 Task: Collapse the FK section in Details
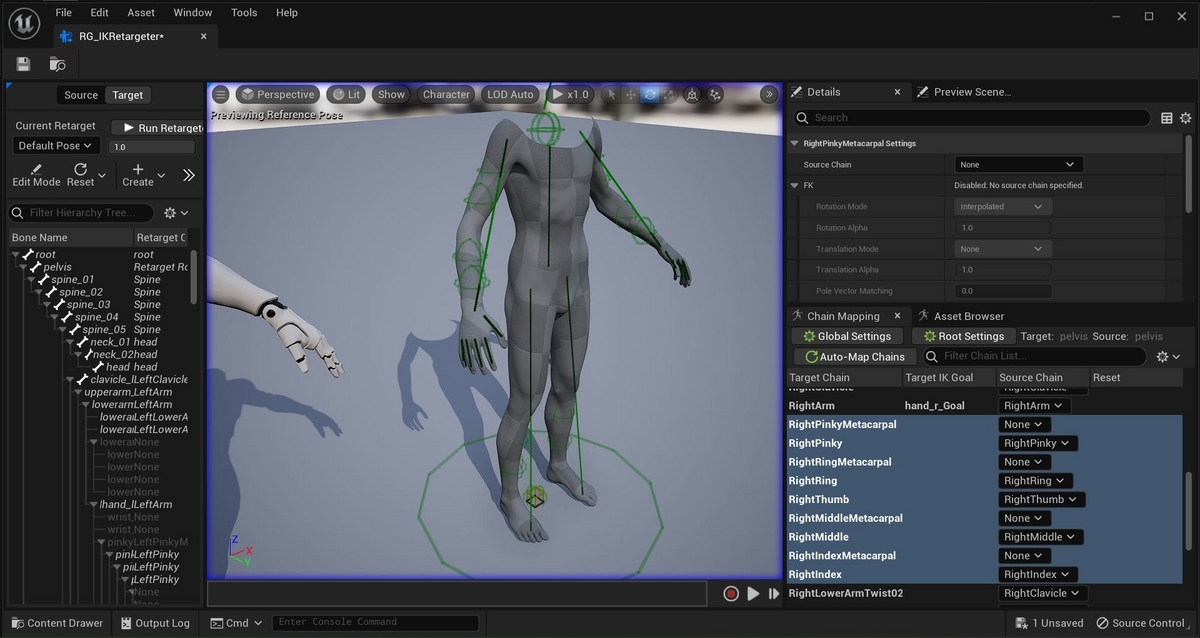click(795, 185)
